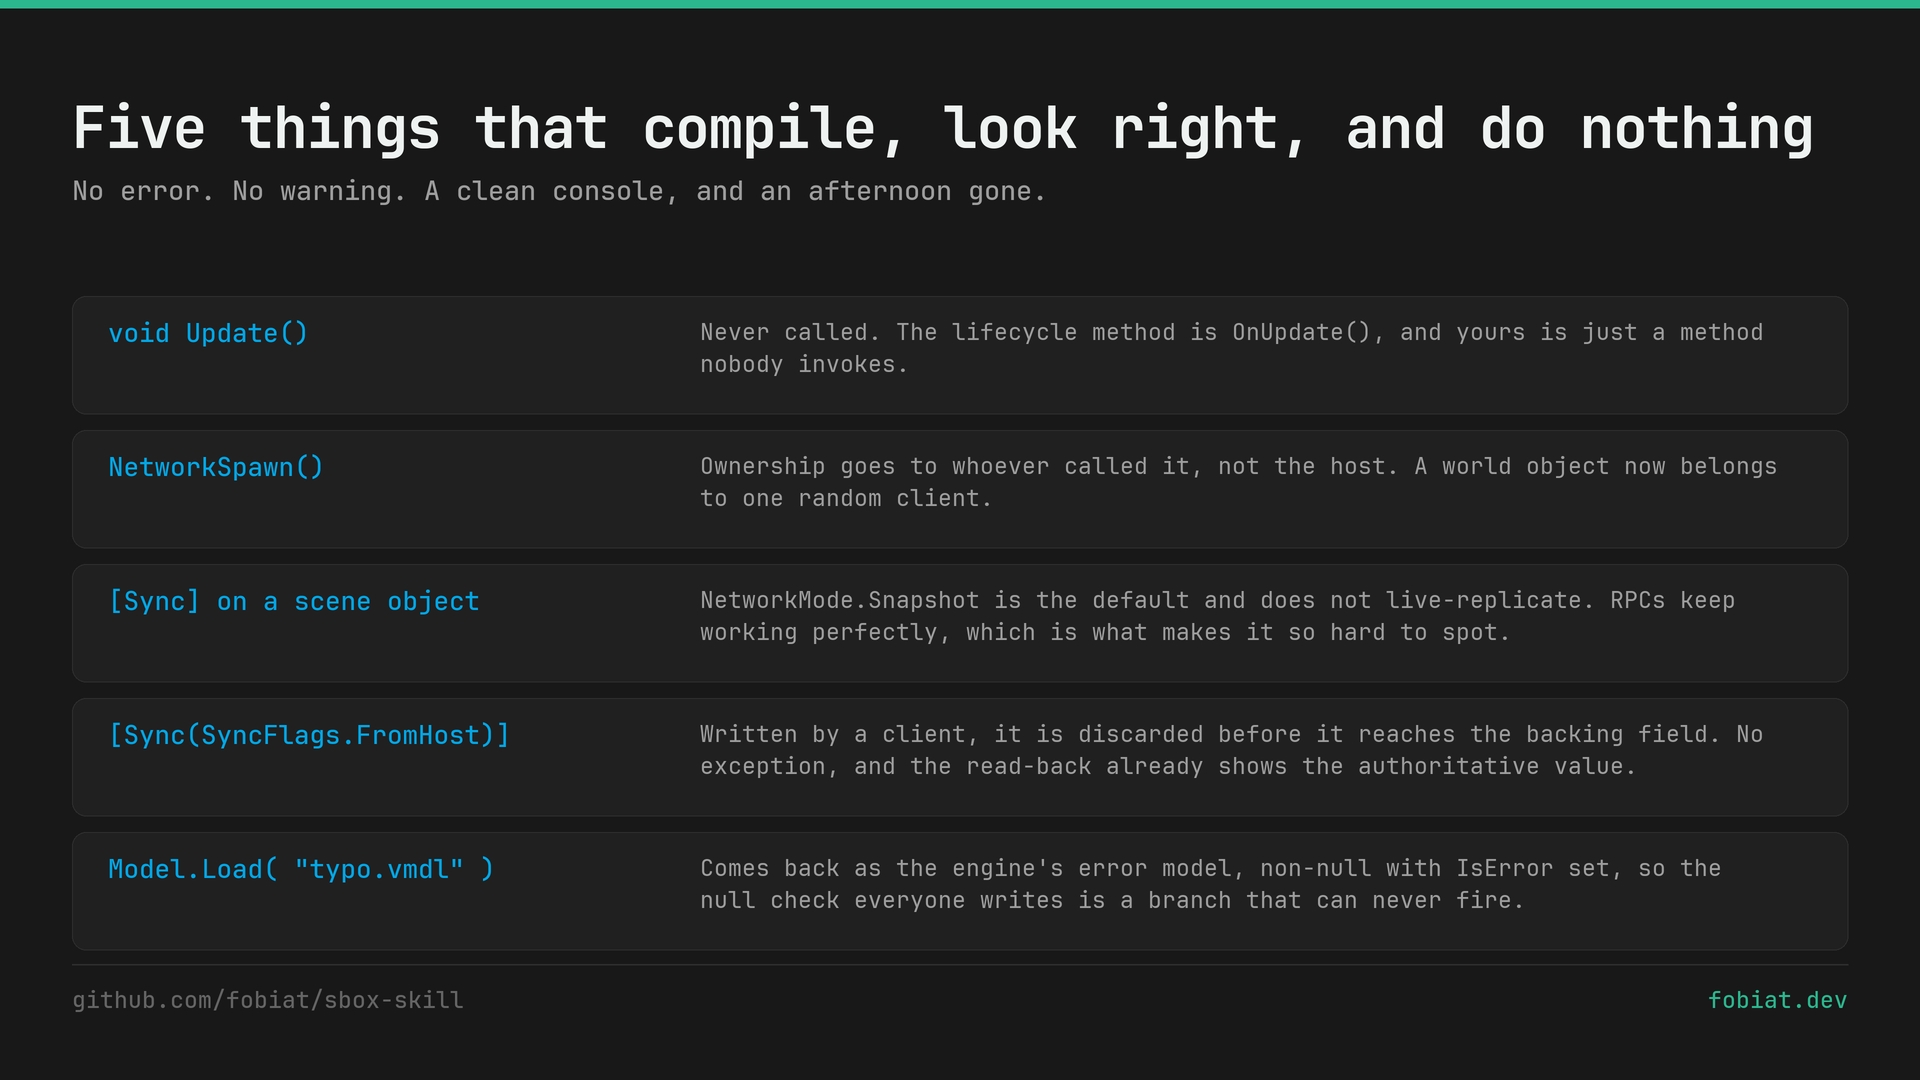Click the 'No error. No warning.' subtitle
The height and width of the screenshot is (1080, 1920).
pos(559,191)
